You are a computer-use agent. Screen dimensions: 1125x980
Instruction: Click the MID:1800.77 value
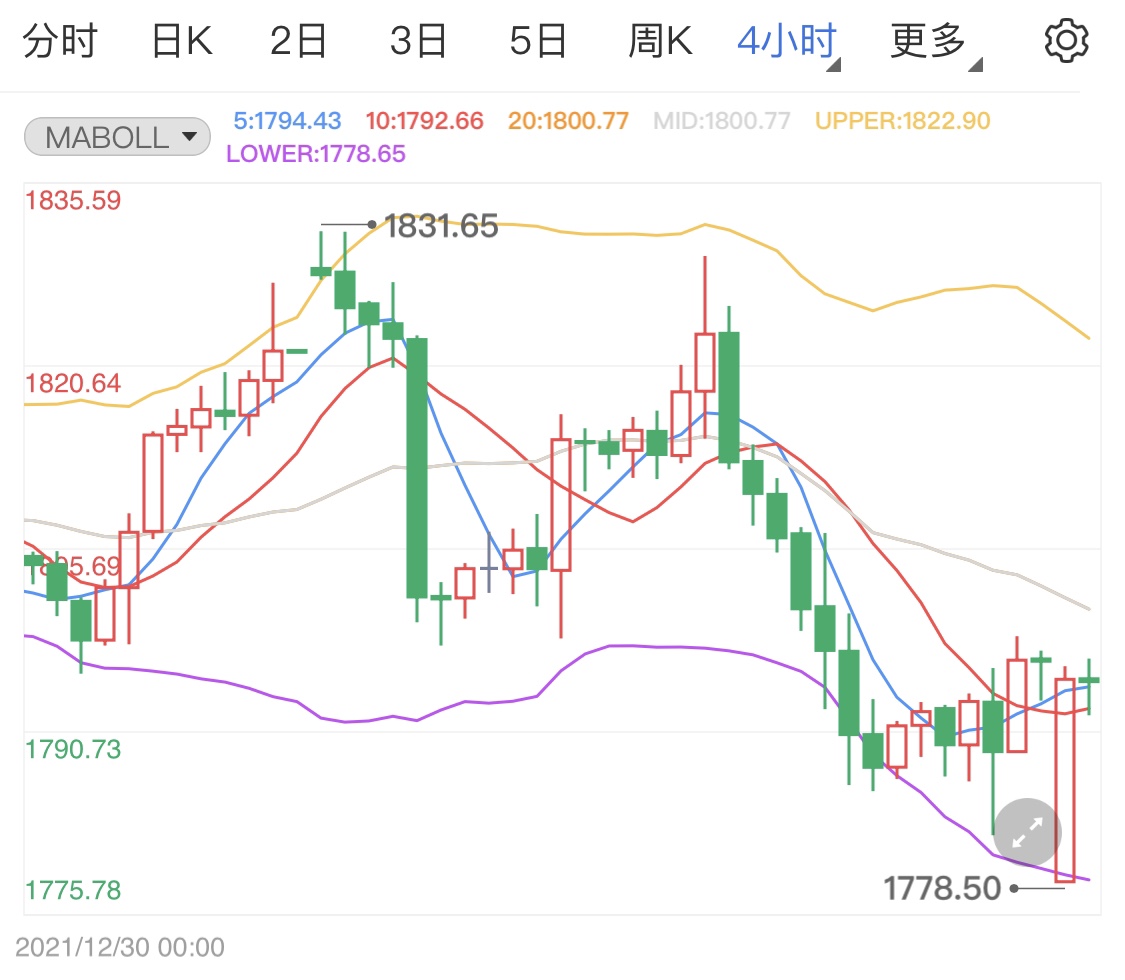click(x=722, y=121)
